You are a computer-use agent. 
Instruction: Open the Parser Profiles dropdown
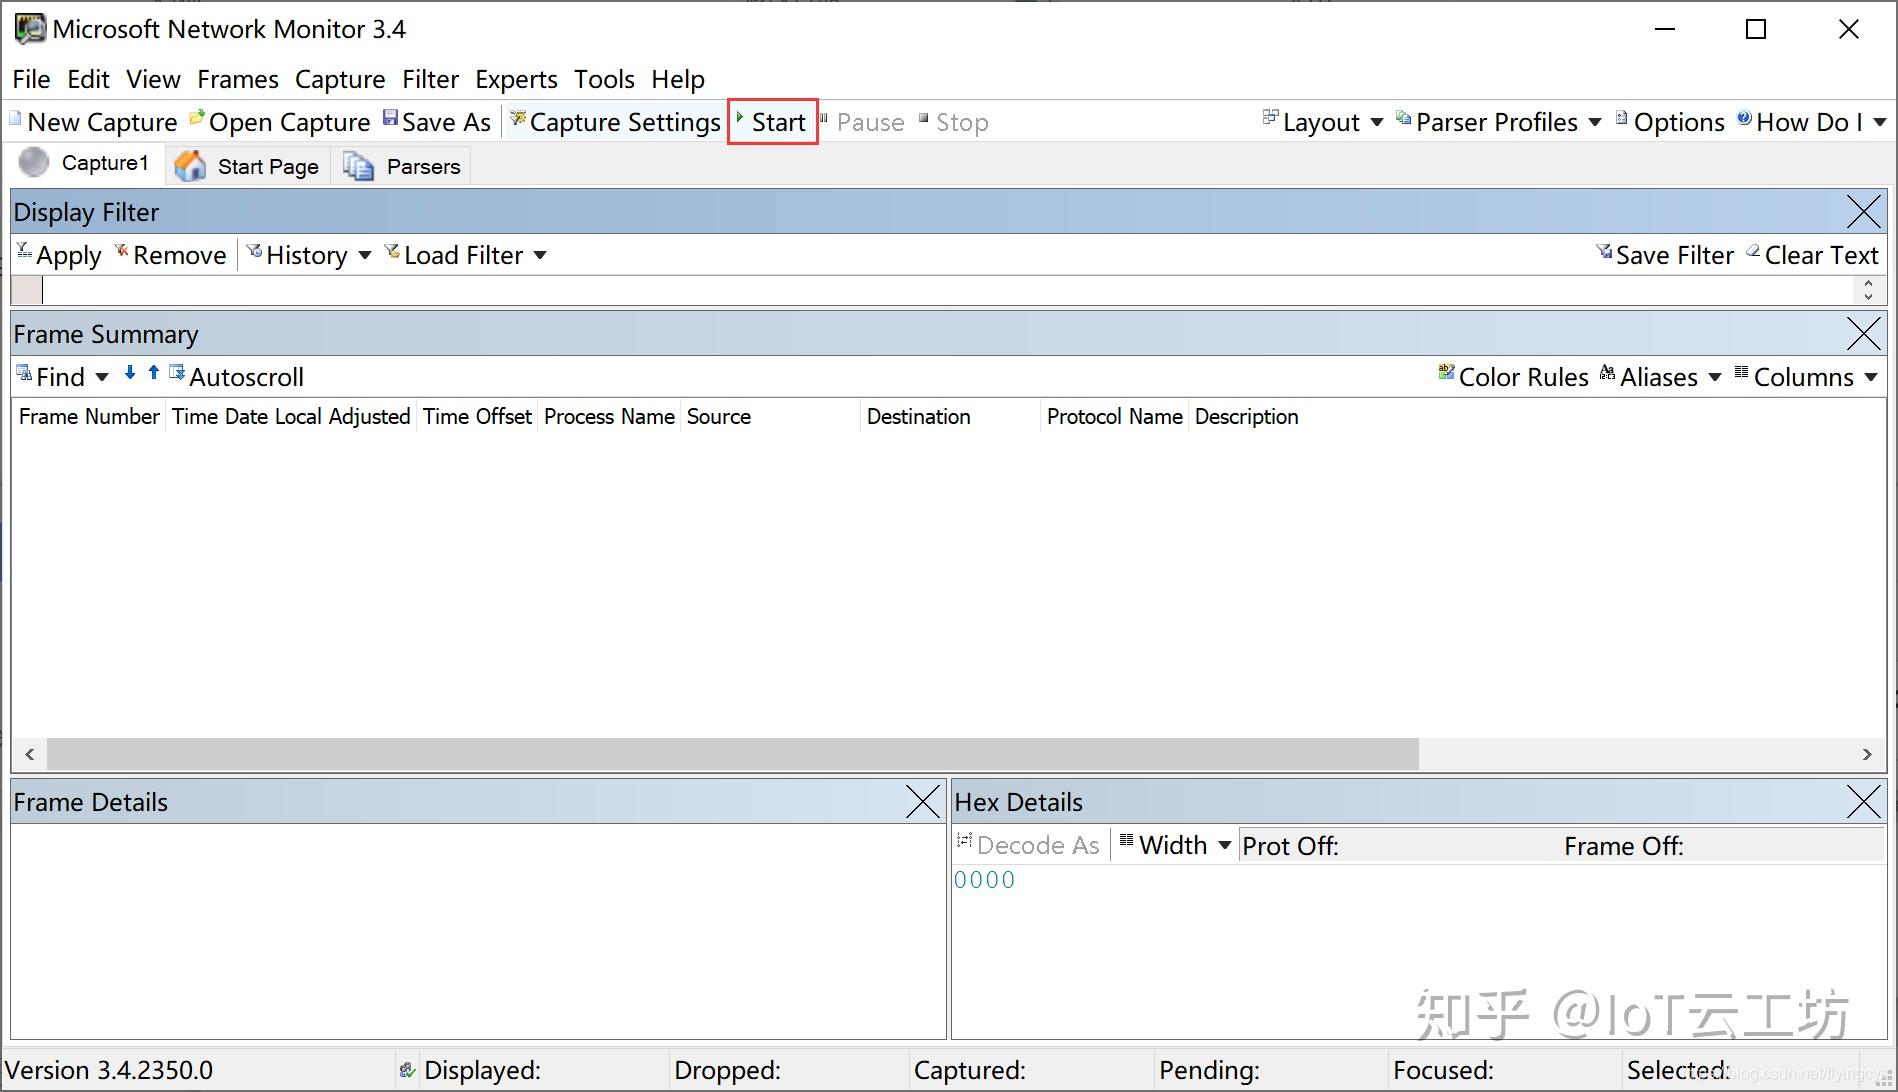pyautogui.click(x=1498, y=121)
